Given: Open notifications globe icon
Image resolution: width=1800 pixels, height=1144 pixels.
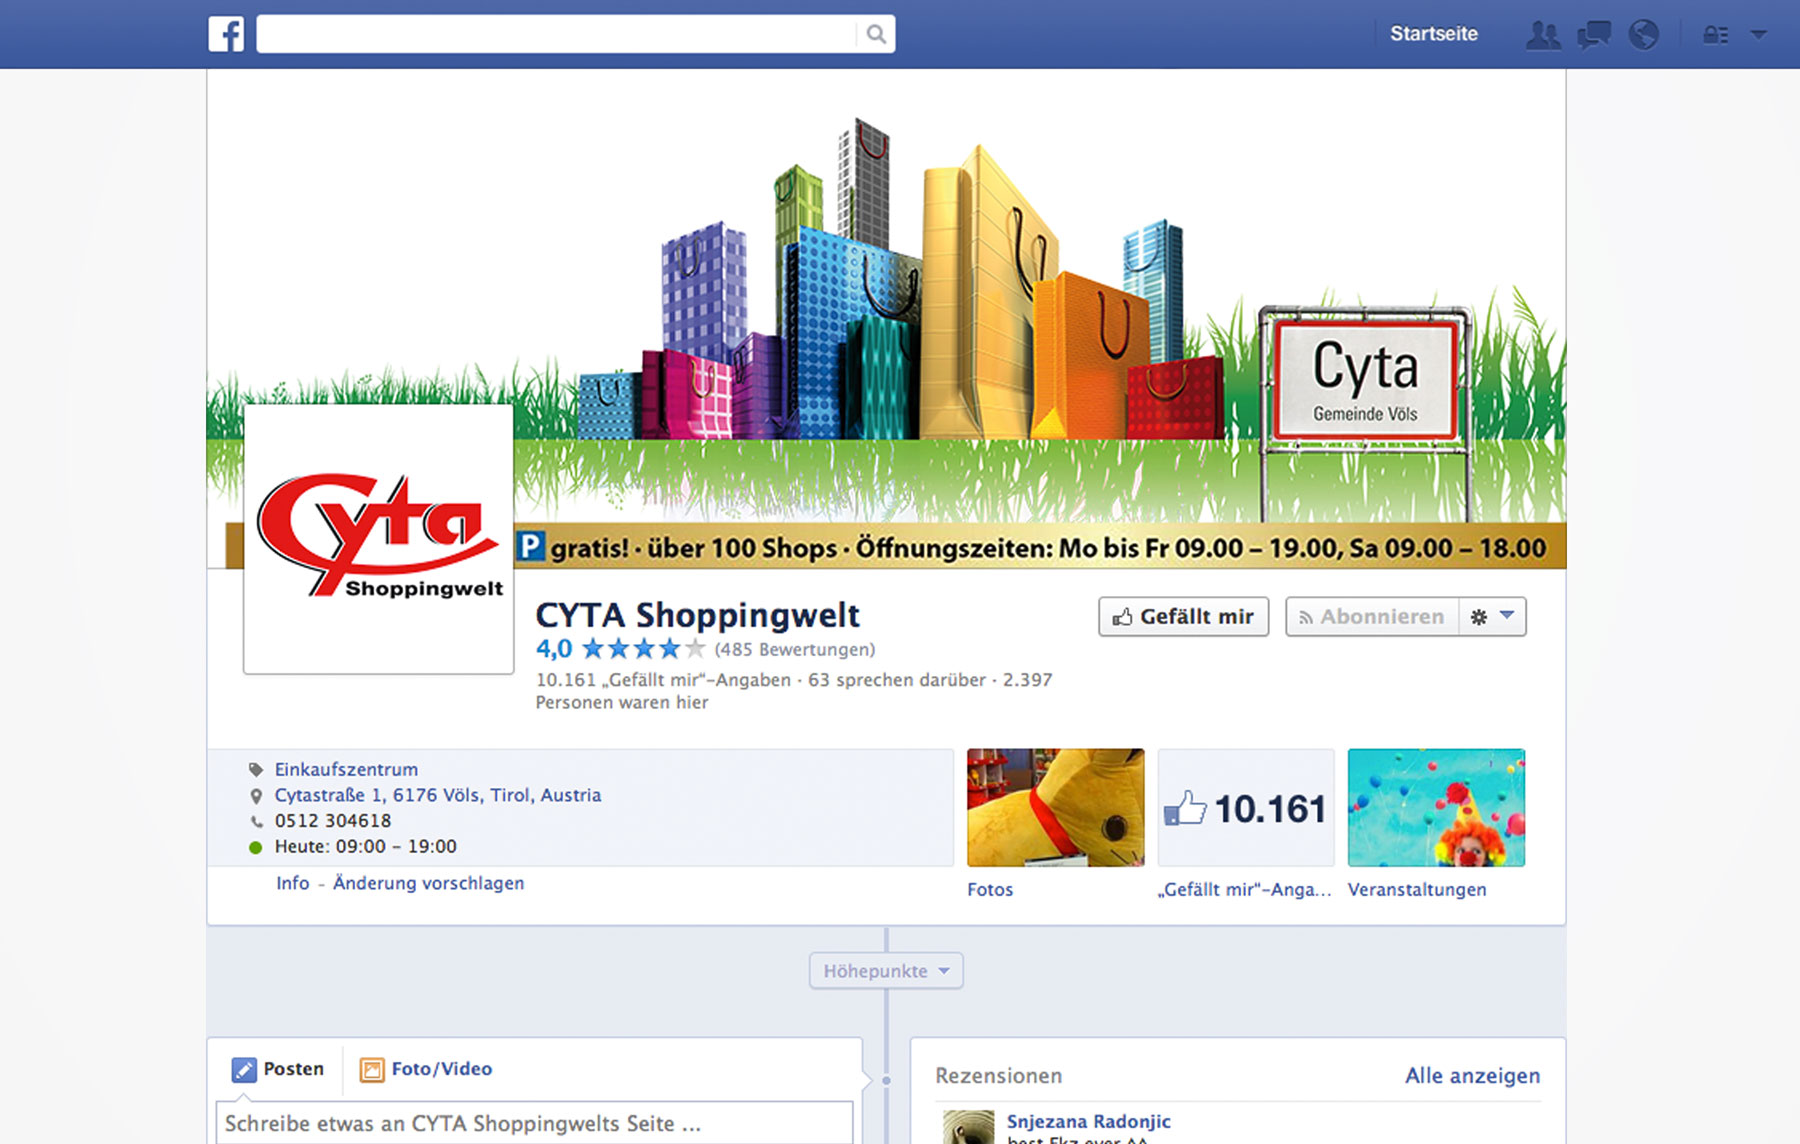Looking at the screenshot, I should tap(1643, 35).
